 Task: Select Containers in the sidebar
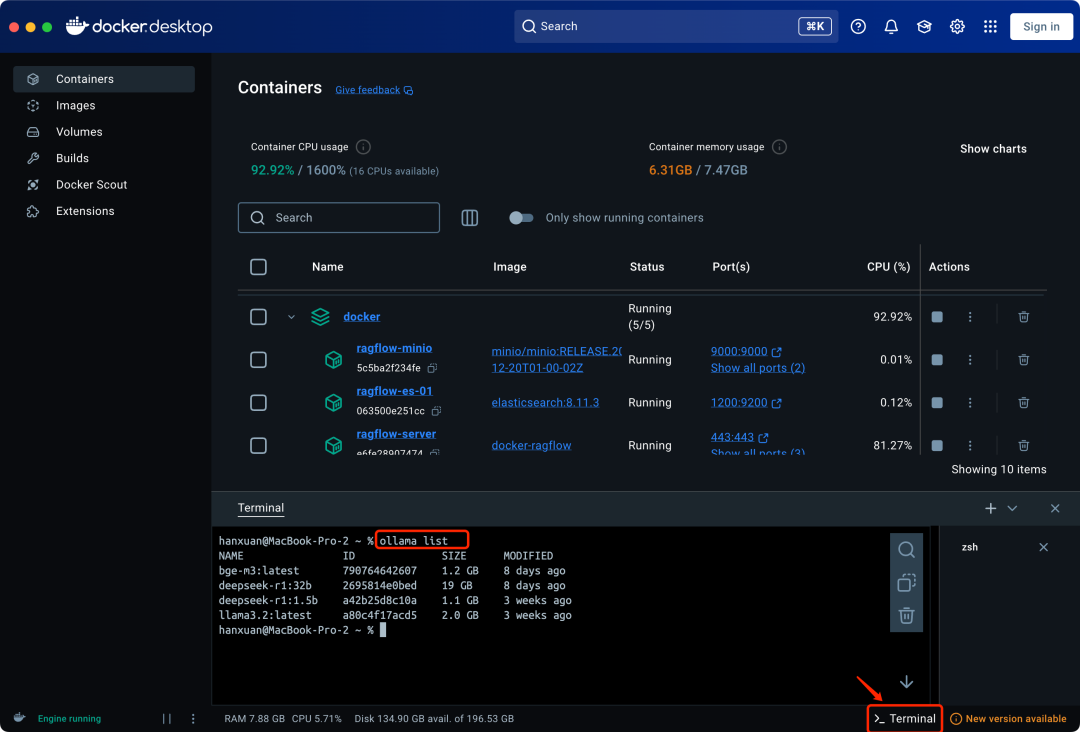pos(104,79)
